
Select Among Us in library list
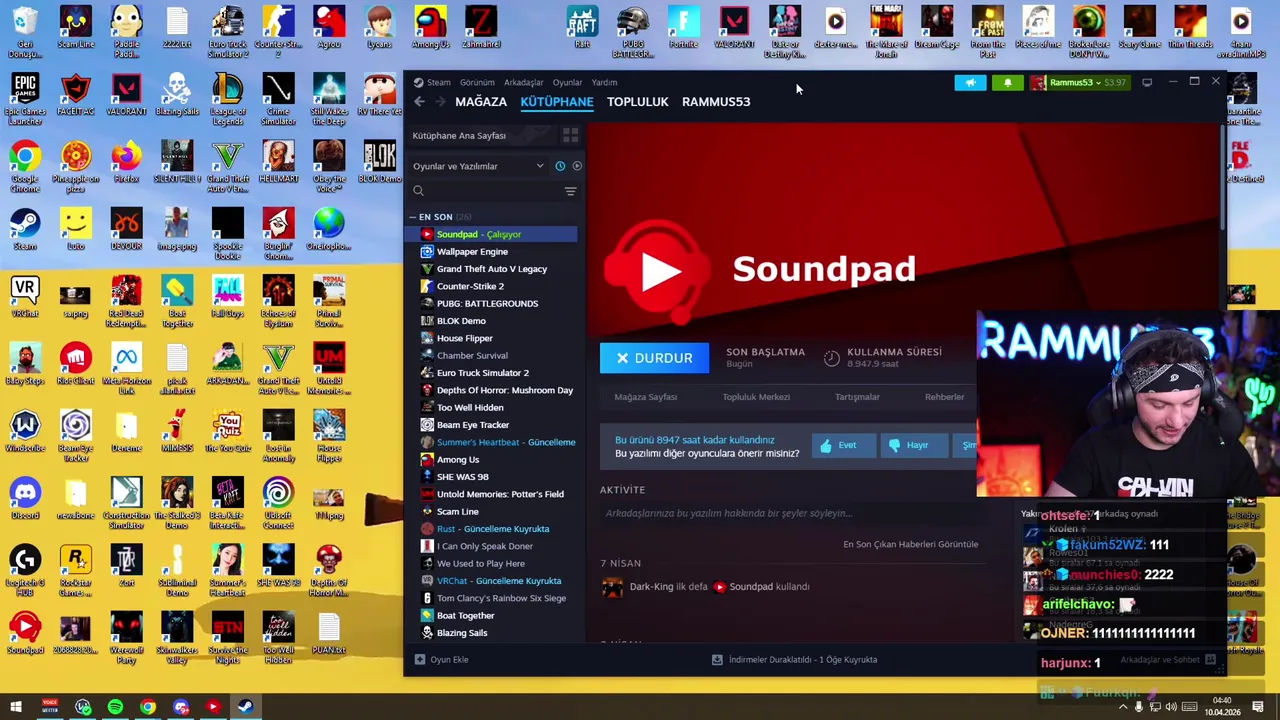tap(490, 459)
